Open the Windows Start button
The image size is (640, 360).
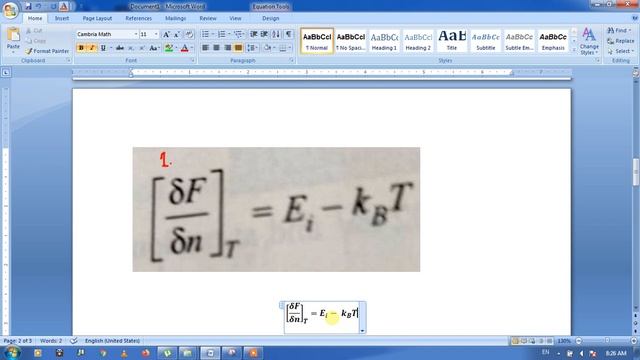[x=11, y=352]
